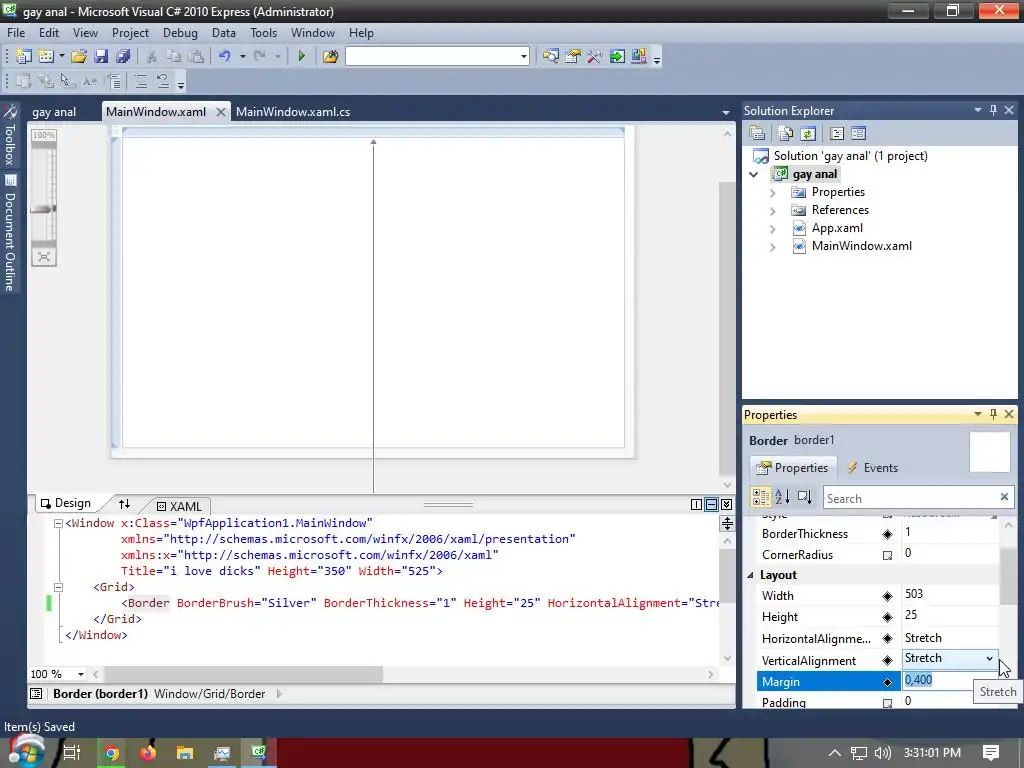Open the Find combo box dropdown arrow
This screenshot has height=768, width=1024.
(524, 56)
